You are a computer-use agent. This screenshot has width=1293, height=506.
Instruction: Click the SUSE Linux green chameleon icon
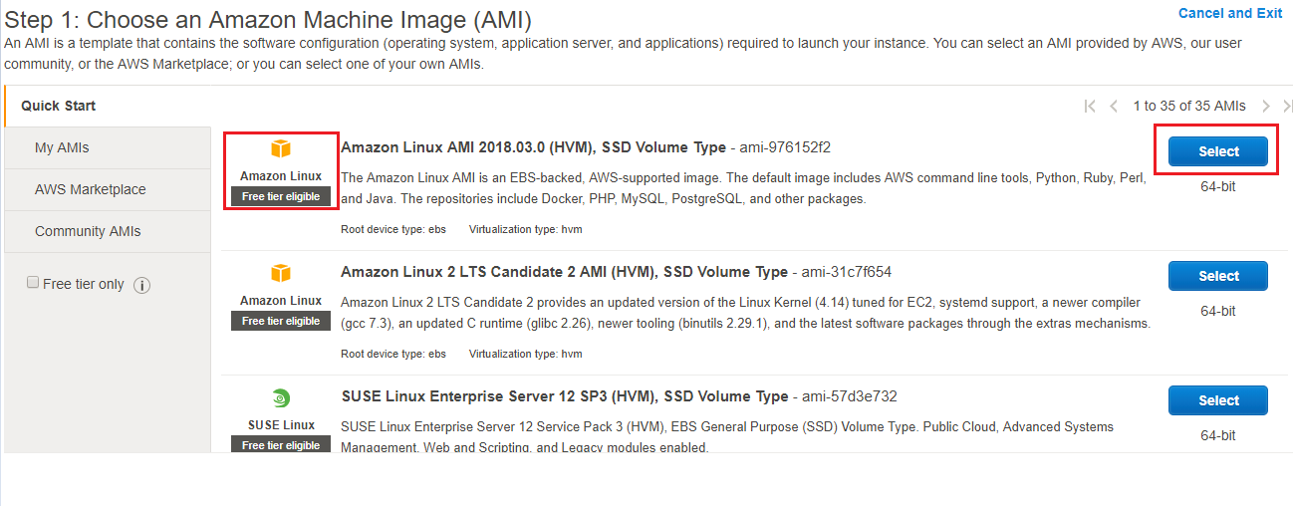(x=281, y=397)
